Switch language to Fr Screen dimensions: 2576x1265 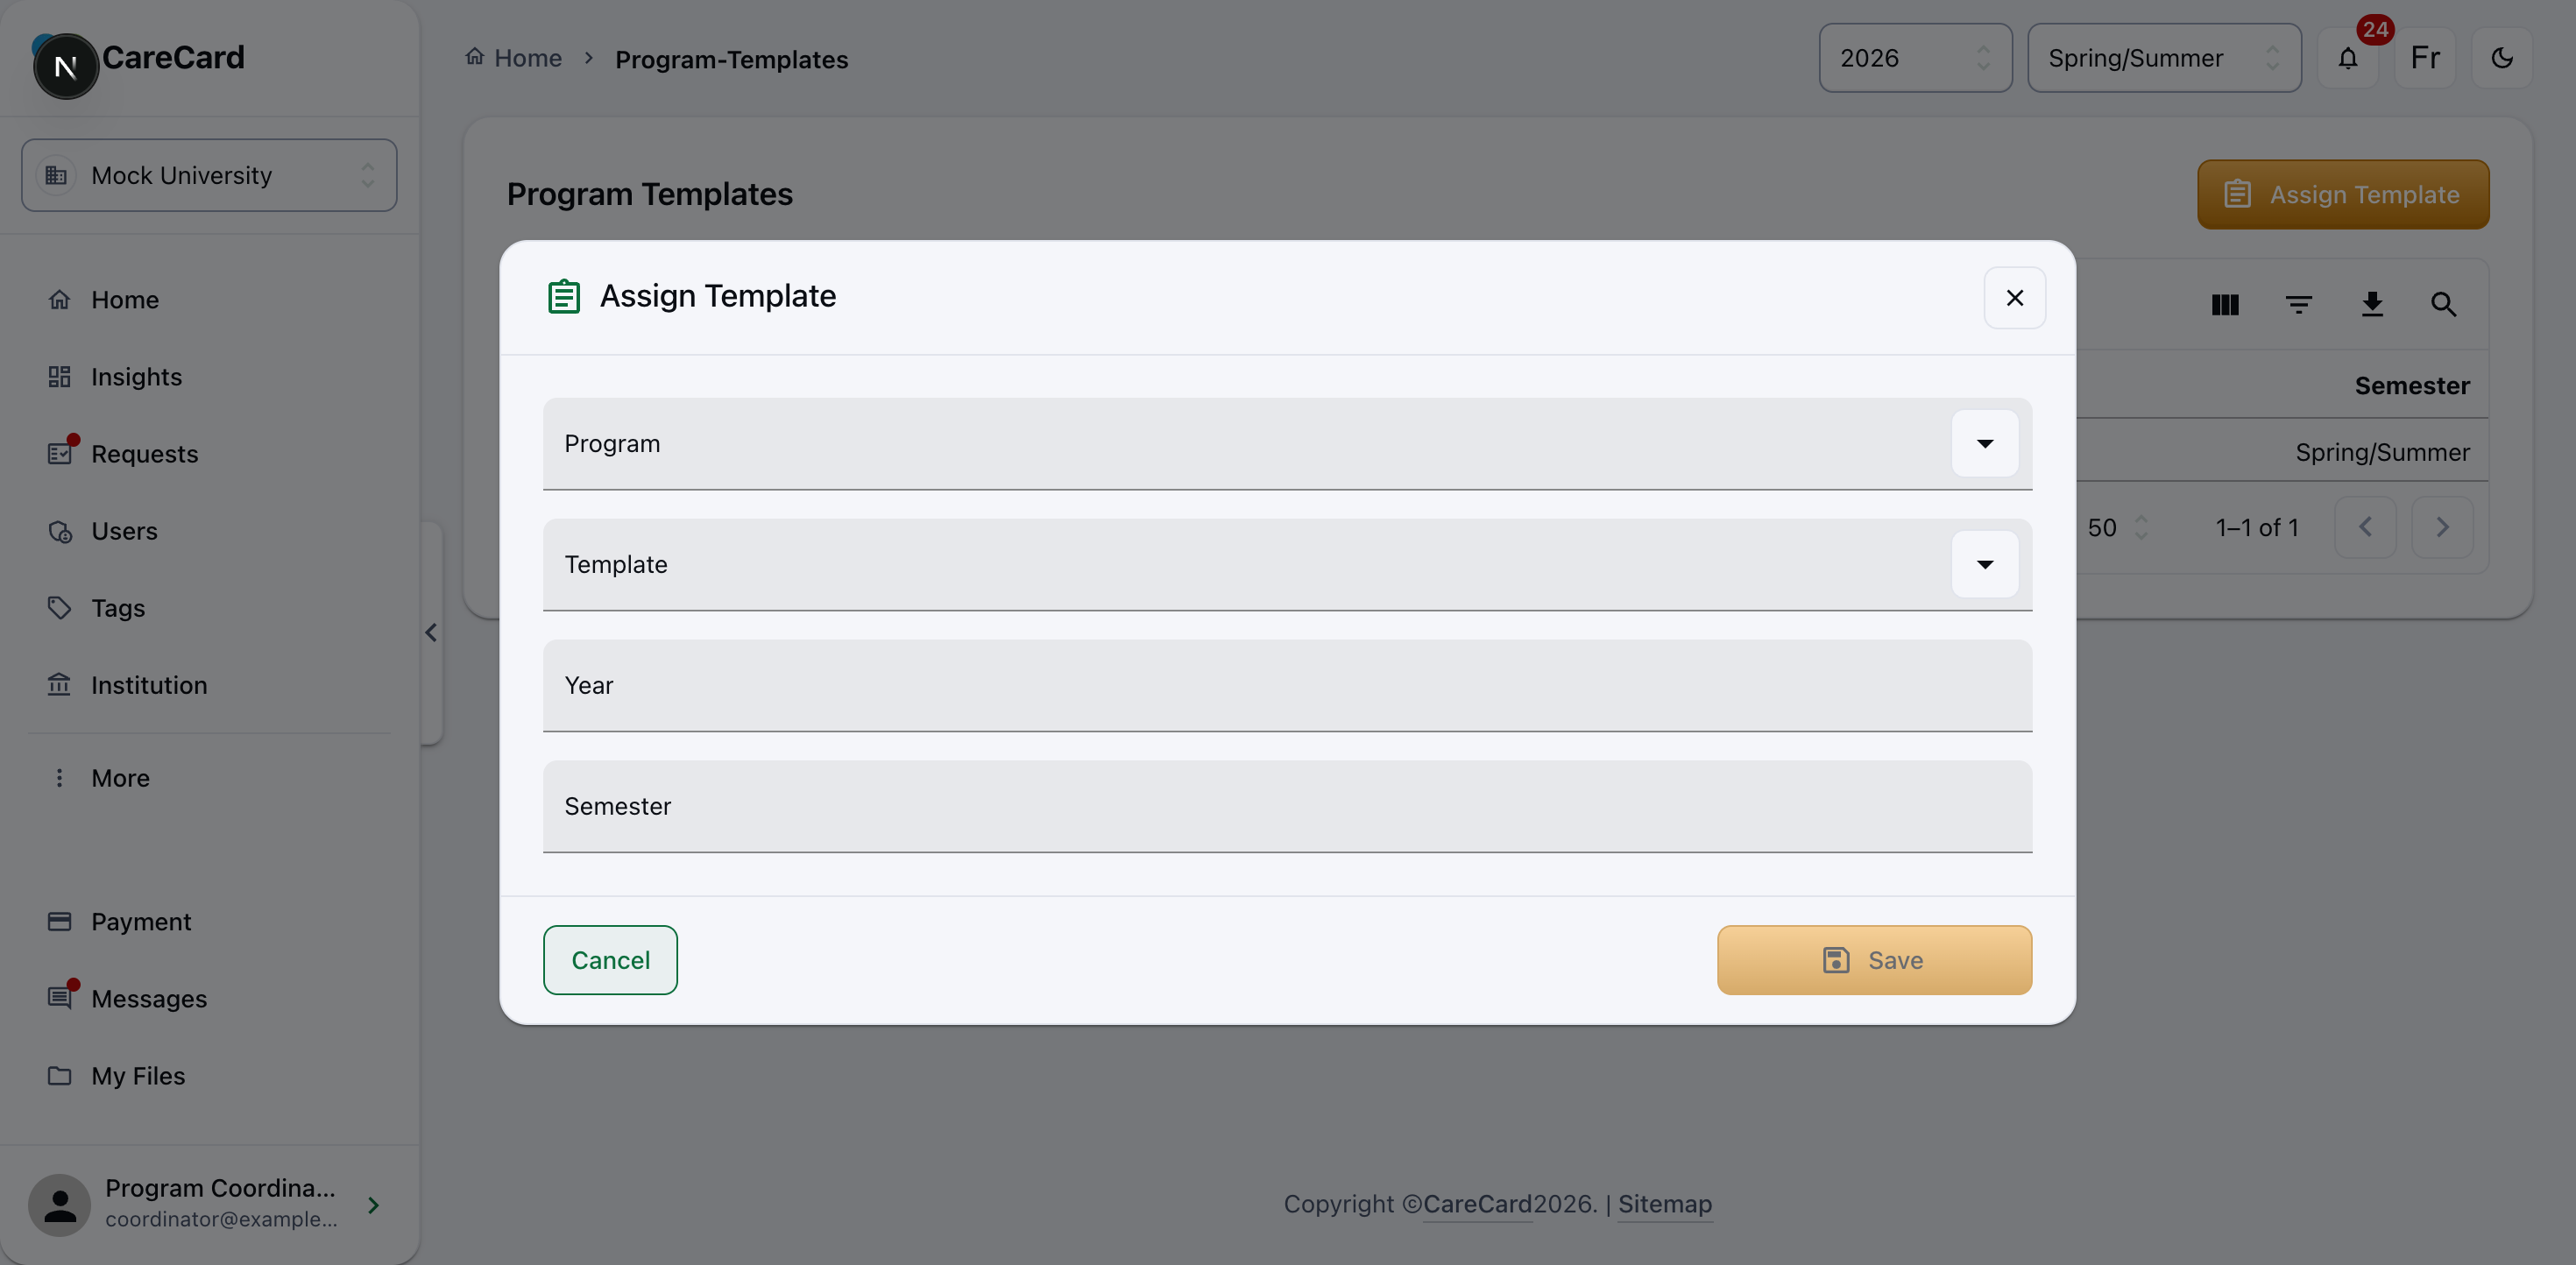tap(2424, 58)
